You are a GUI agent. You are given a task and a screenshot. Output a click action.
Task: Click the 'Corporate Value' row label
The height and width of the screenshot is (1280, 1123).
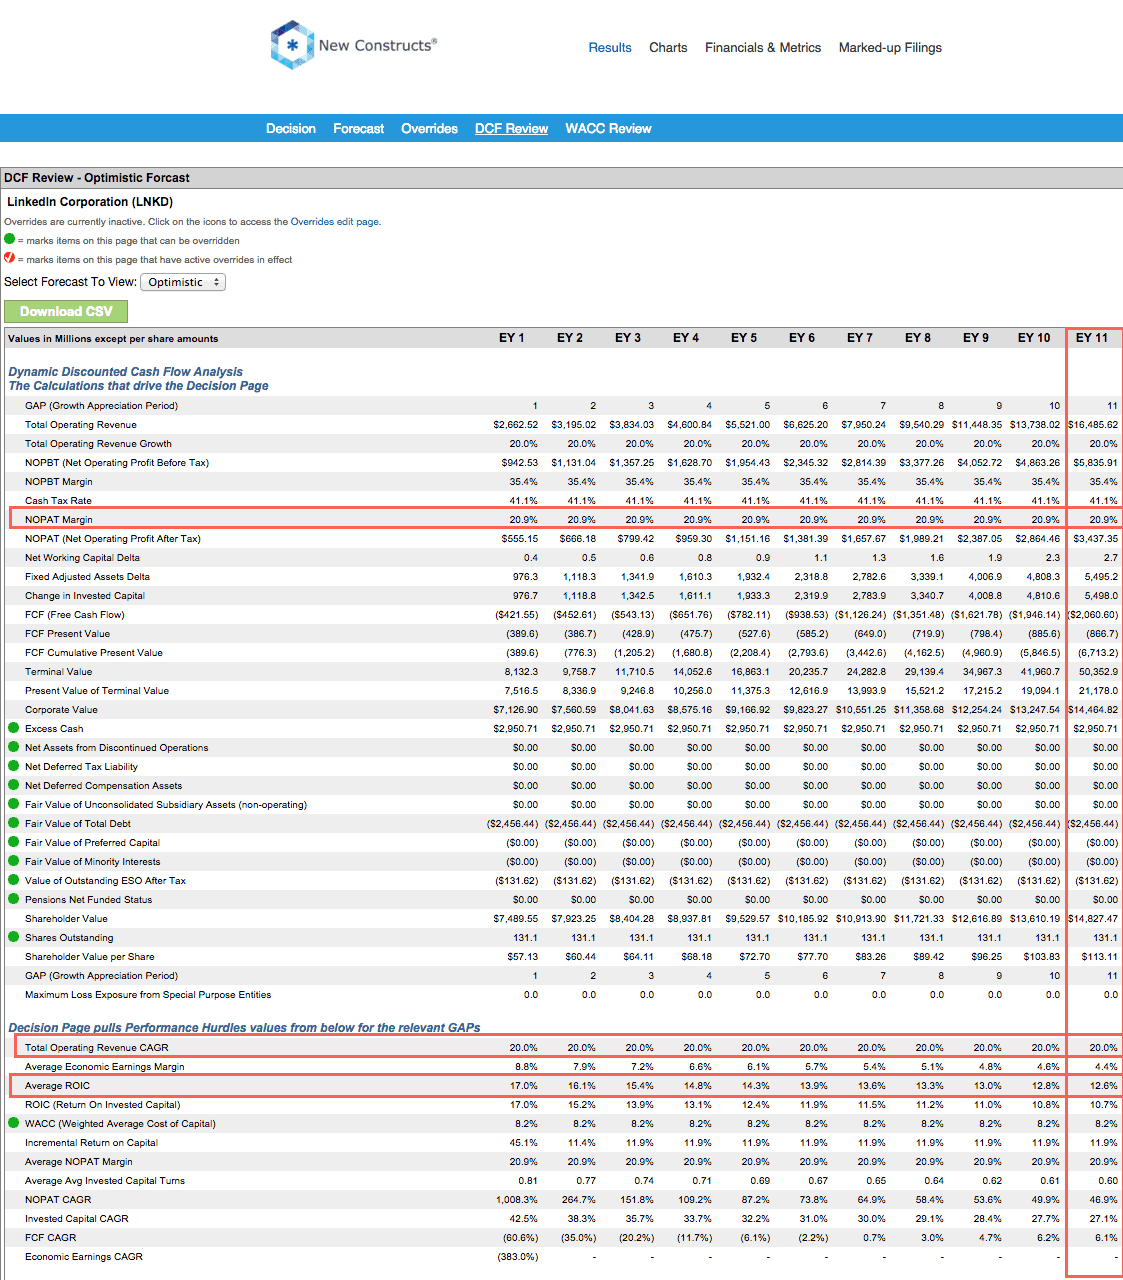click(61, 710)
